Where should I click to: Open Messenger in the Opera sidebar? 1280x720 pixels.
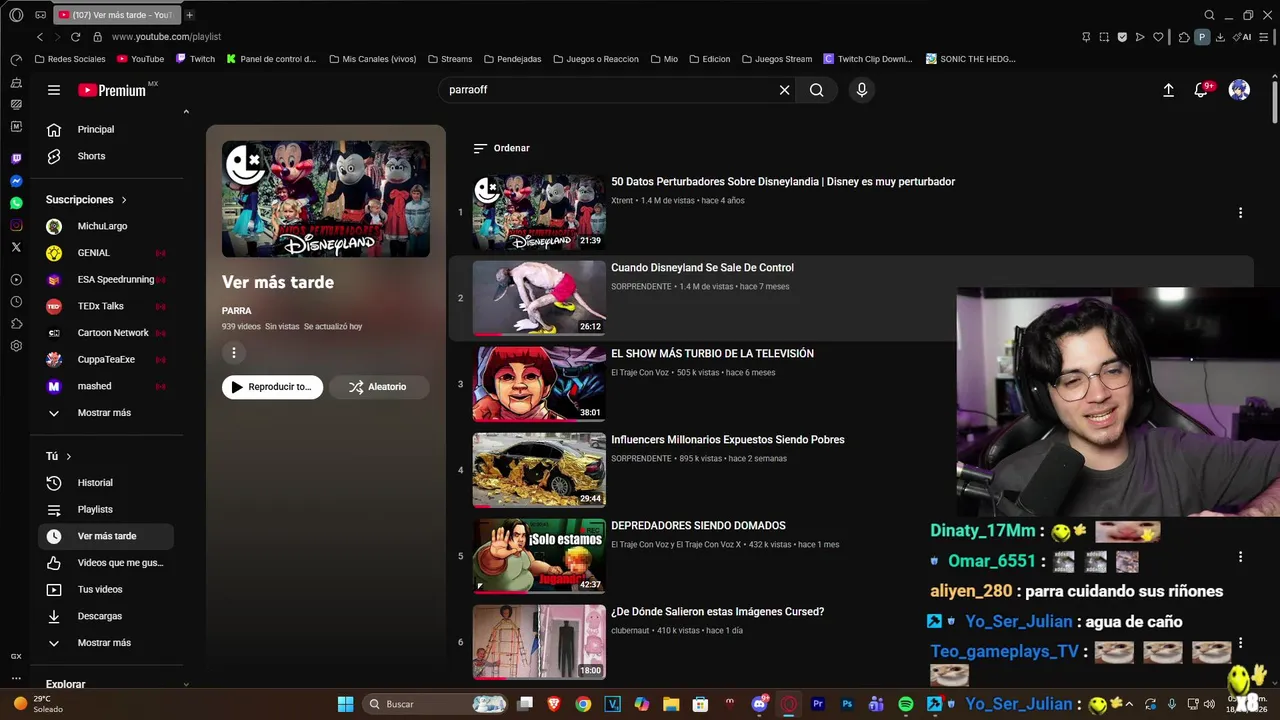click(16, 181)
